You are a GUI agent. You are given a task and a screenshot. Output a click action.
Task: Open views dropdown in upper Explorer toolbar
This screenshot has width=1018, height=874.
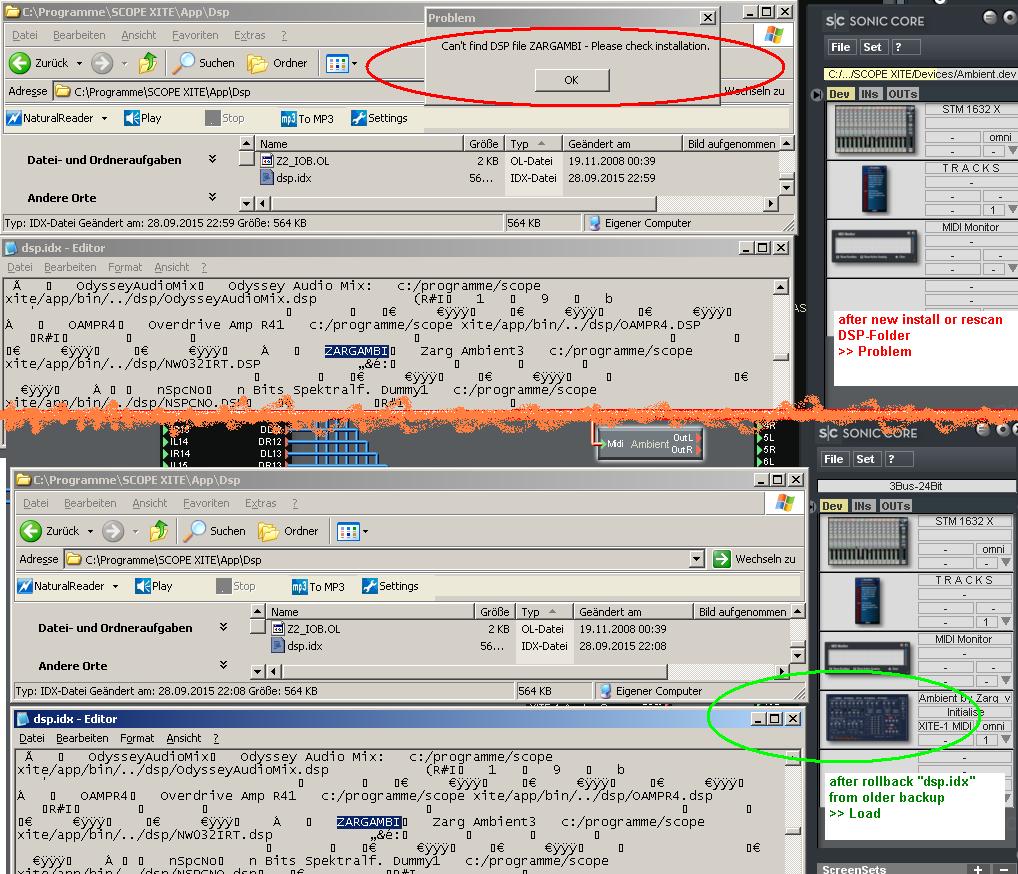tap(354, 64)
